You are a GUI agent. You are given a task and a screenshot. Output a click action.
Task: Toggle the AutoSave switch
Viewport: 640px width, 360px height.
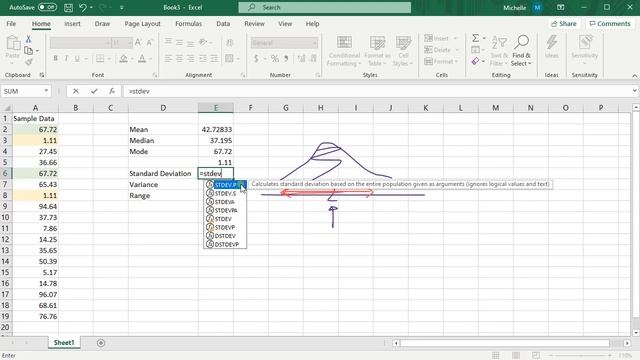tap(47, 7)
